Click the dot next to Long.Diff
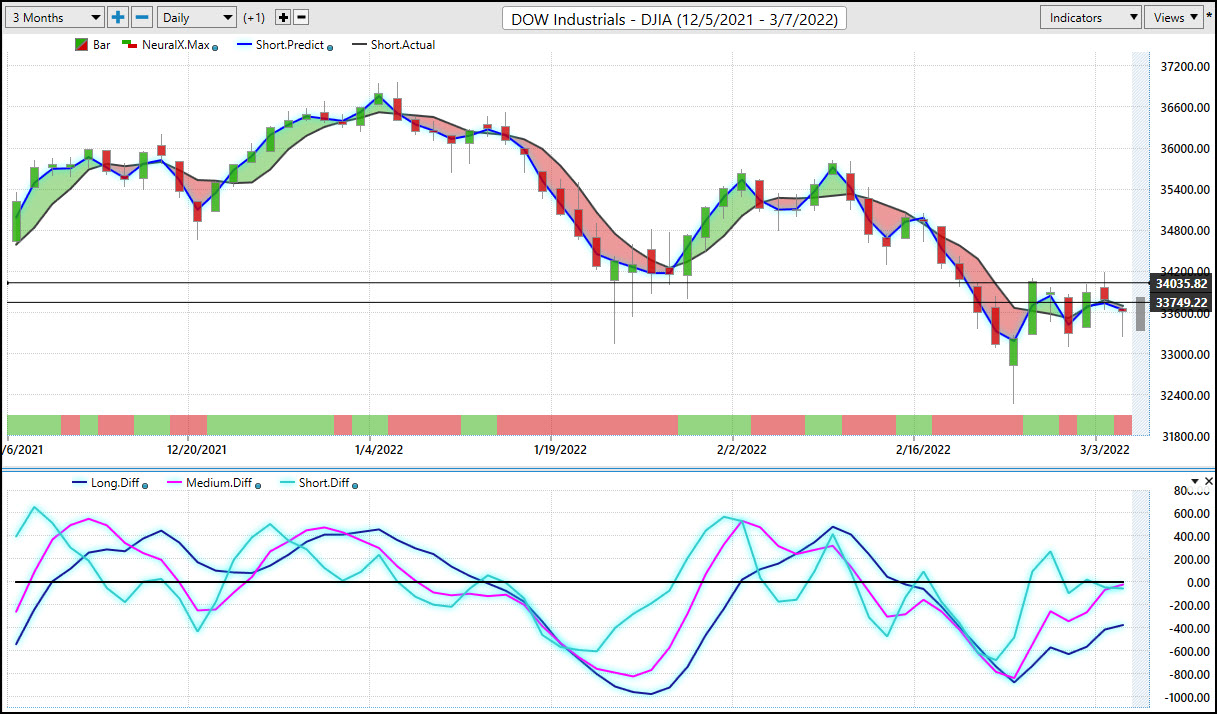Viewport: 1217px width, 714px height. [x=146, y=485]
